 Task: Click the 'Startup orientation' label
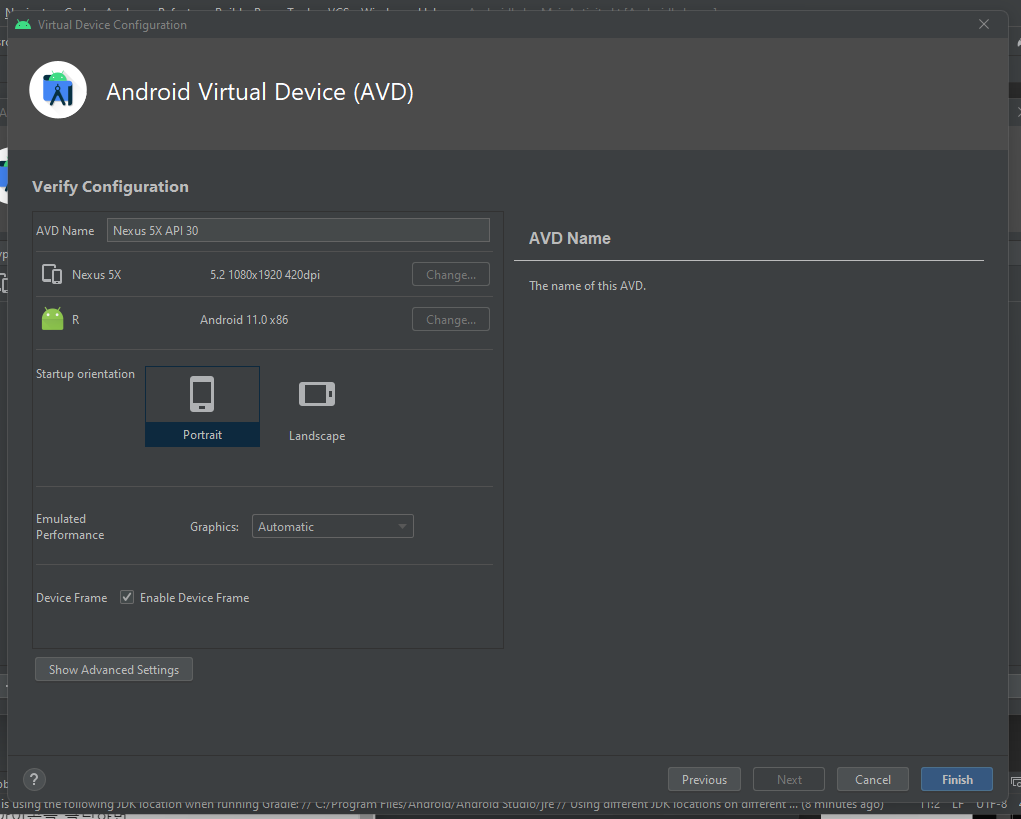(85, 374)
